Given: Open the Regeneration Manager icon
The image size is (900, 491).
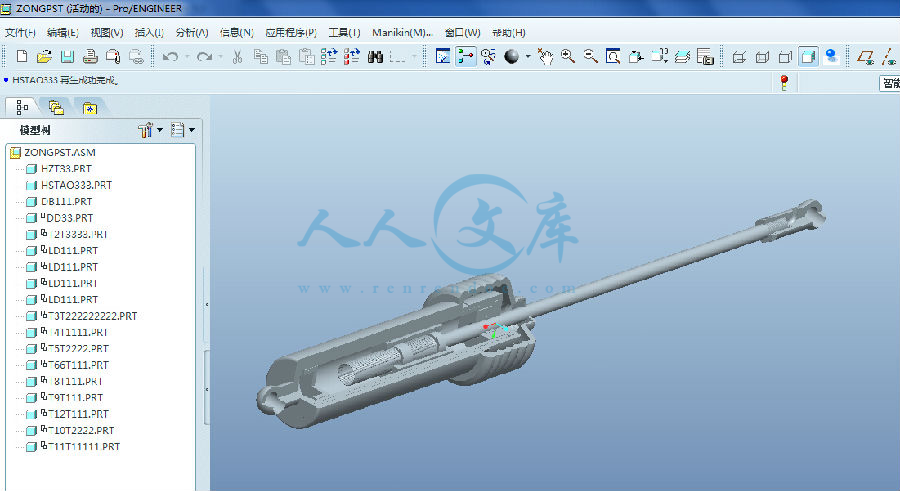Looking at the screenshot, I should [x=351, y=56].
